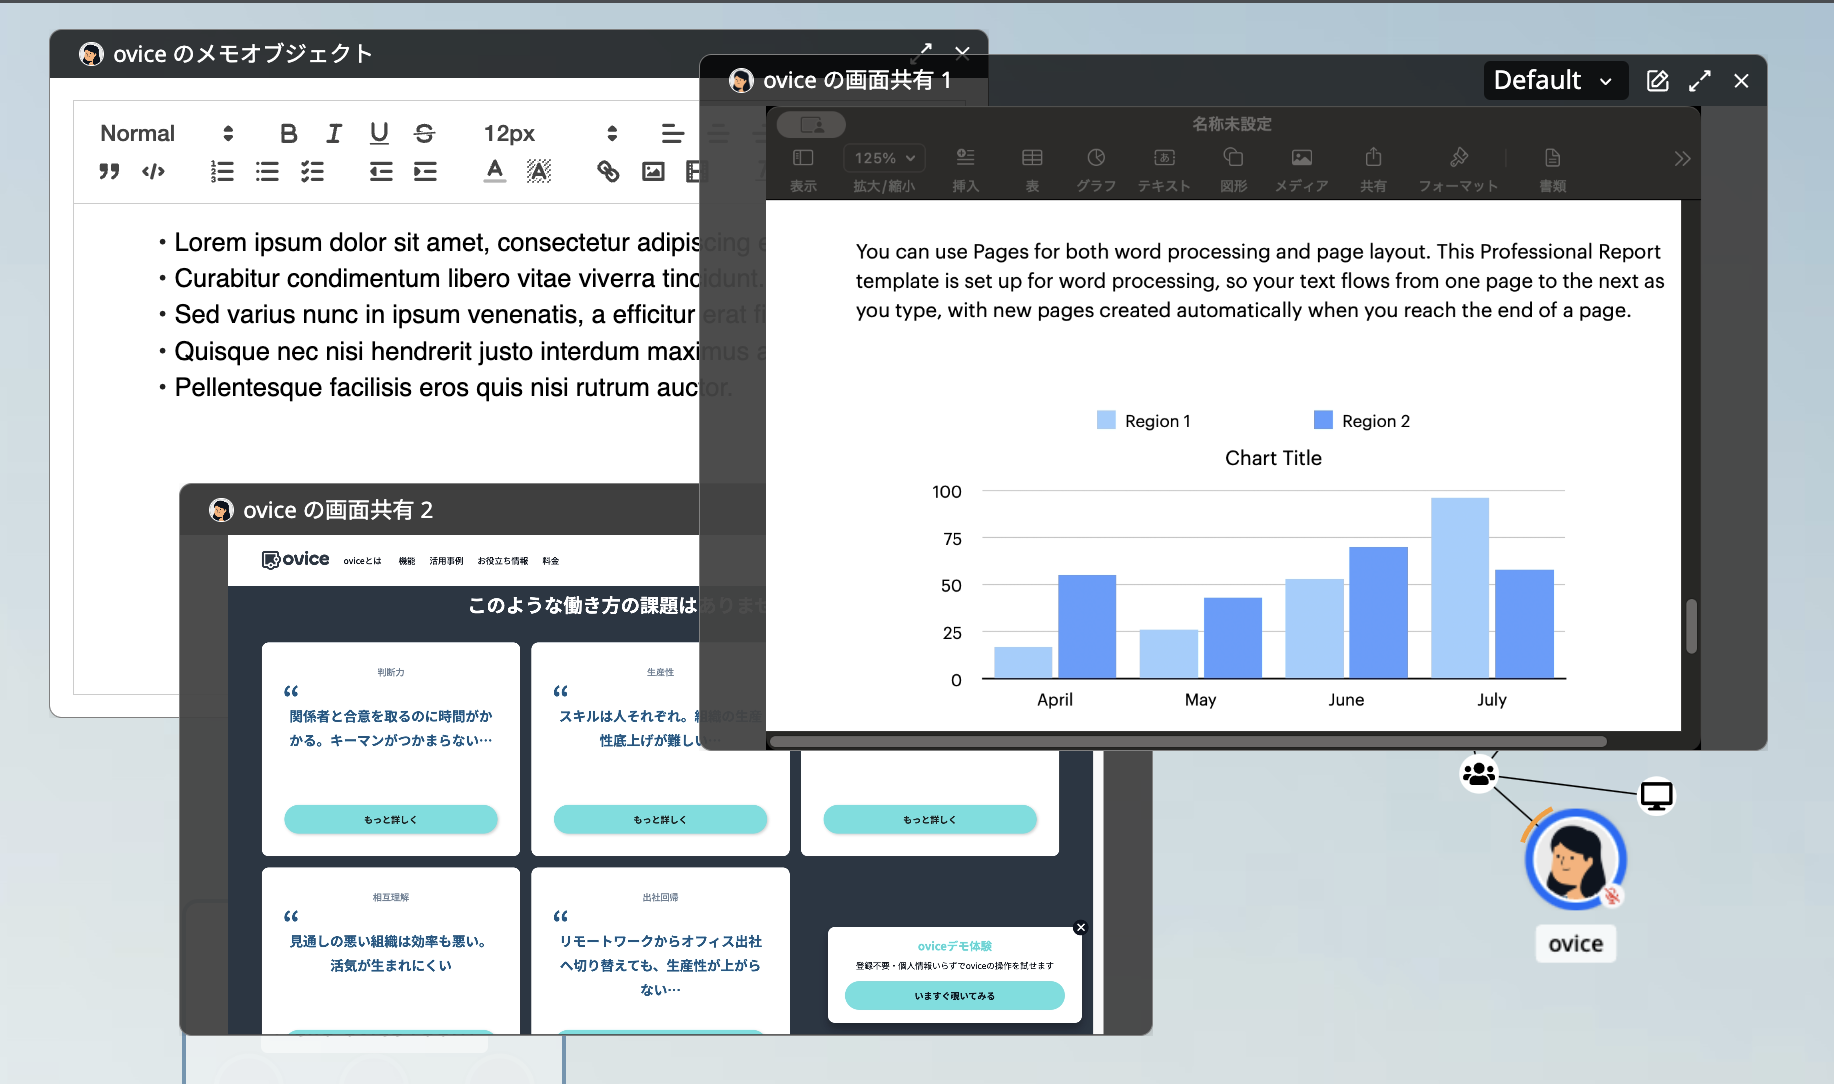Screen dimensions: 1834x1084
Task: Expand hidden Pages toolbar items chevron
Action: (1682, 158)
